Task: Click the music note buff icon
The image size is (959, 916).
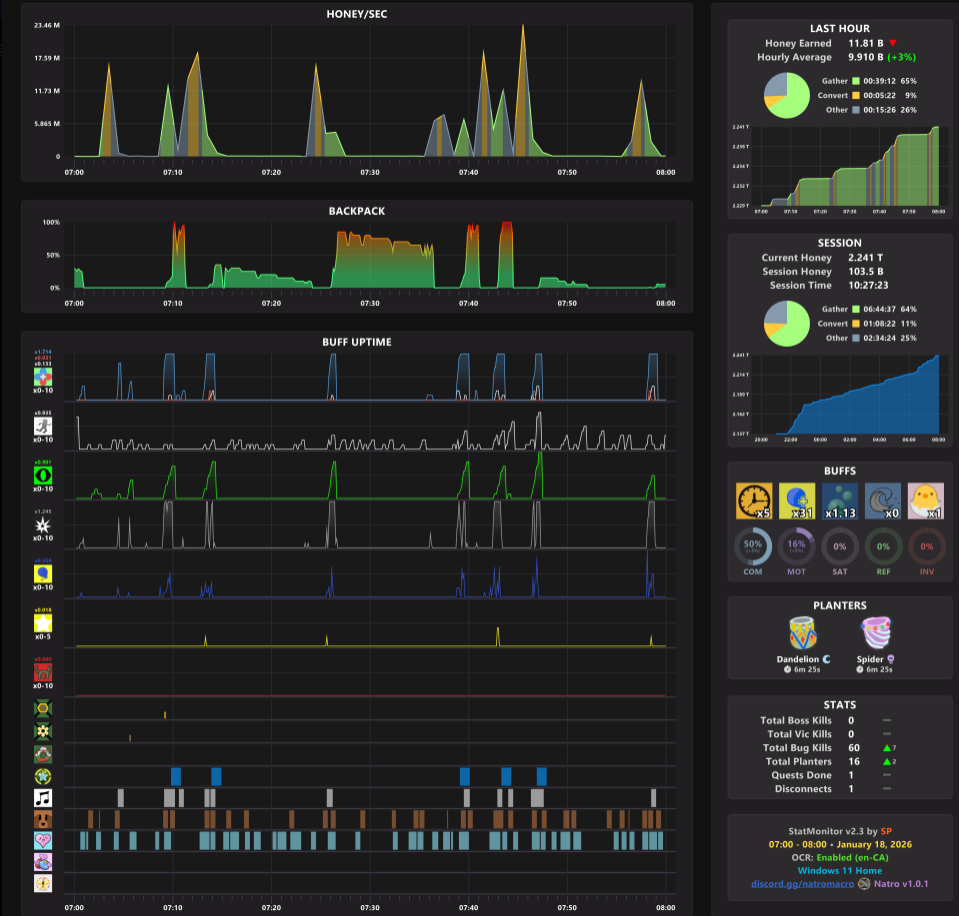Action: (x=43, y=797)
